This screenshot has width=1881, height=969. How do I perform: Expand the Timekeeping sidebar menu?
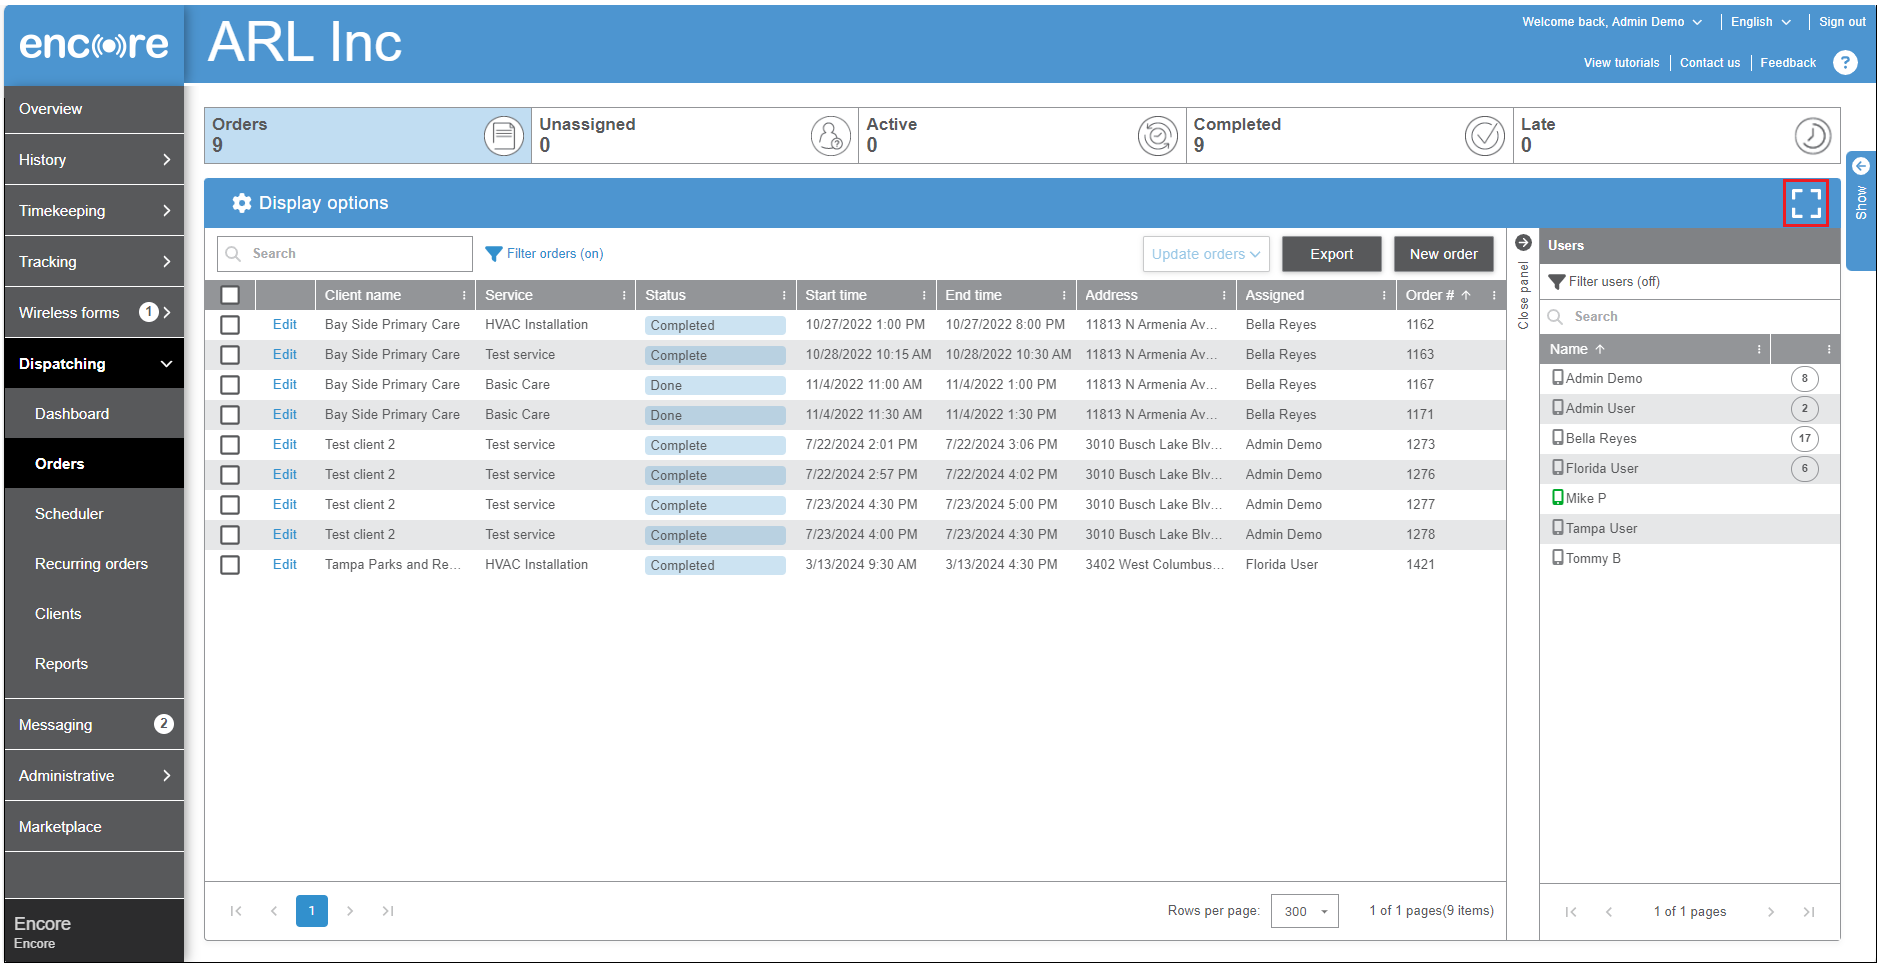click(94, 211)
